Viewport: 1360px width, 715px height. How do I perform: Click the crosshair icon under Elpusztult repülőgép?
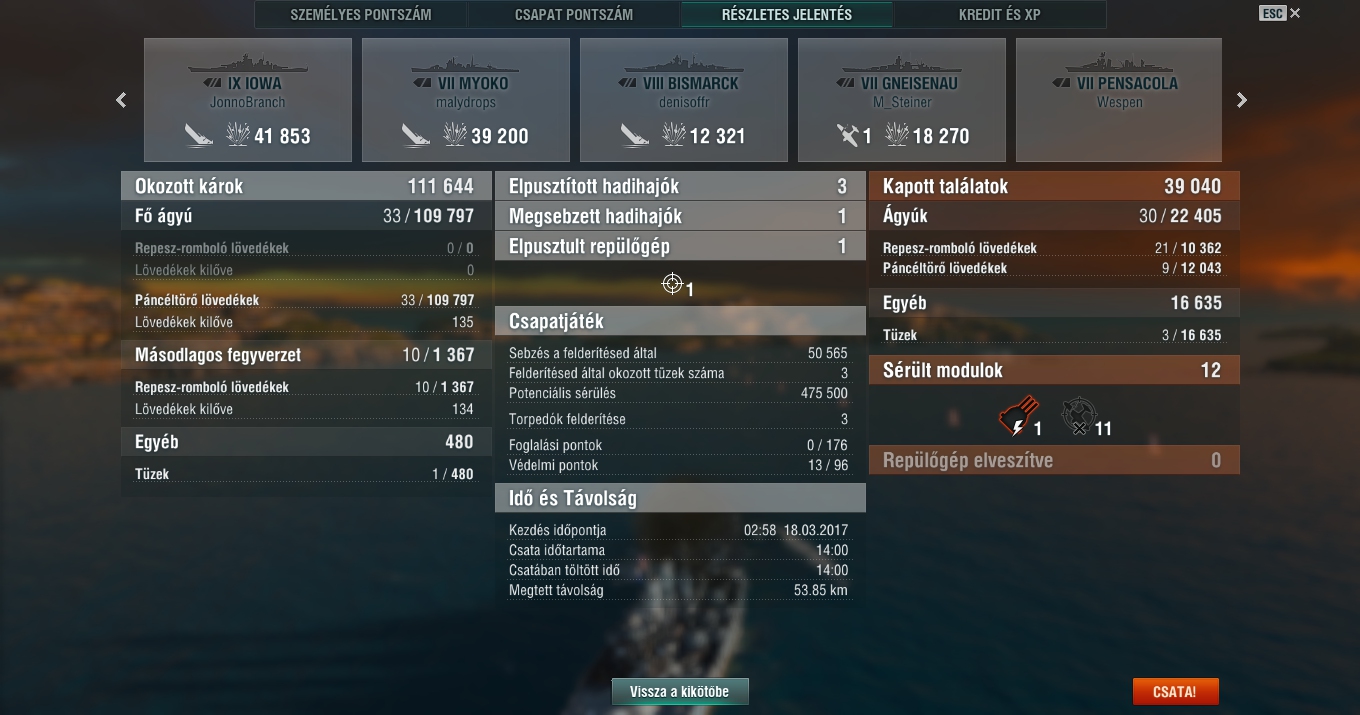tap(672, 285)
